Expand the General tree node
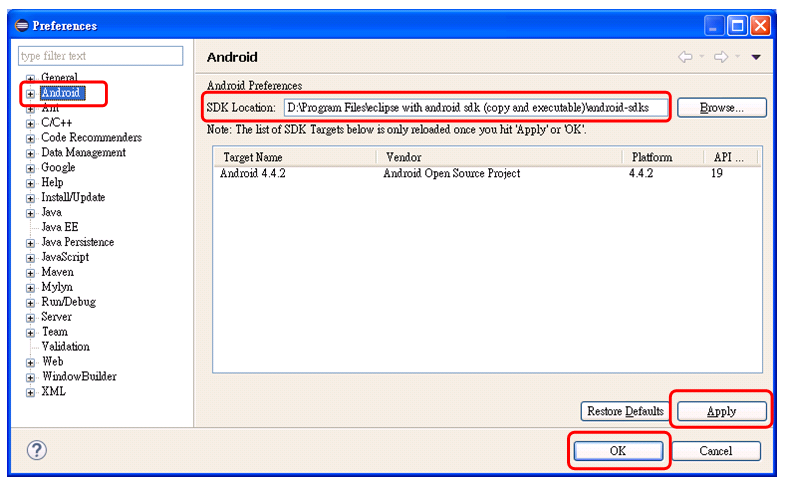Viewport: 786px width, 487px height. (30, 79)
